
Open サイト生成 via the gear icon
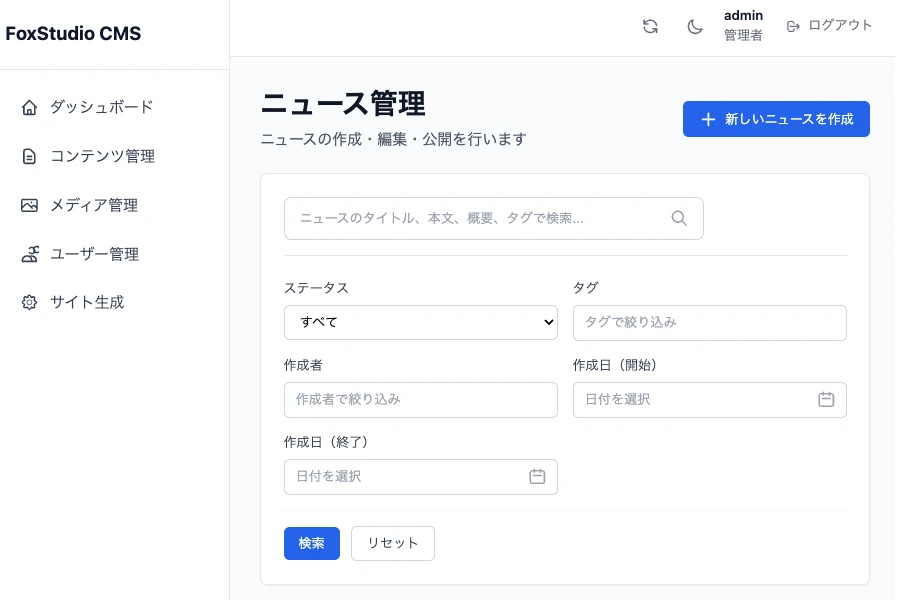29,302
